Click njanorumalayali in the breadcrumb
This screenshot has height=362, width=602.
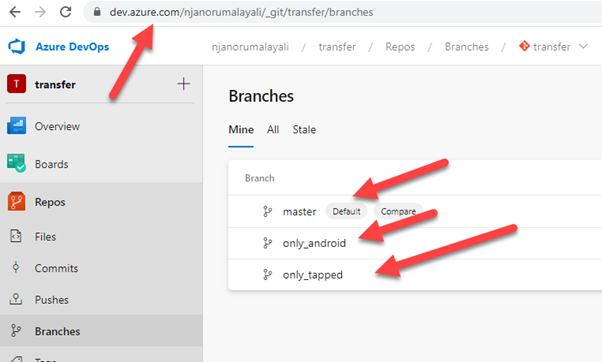tap(250, 47)
